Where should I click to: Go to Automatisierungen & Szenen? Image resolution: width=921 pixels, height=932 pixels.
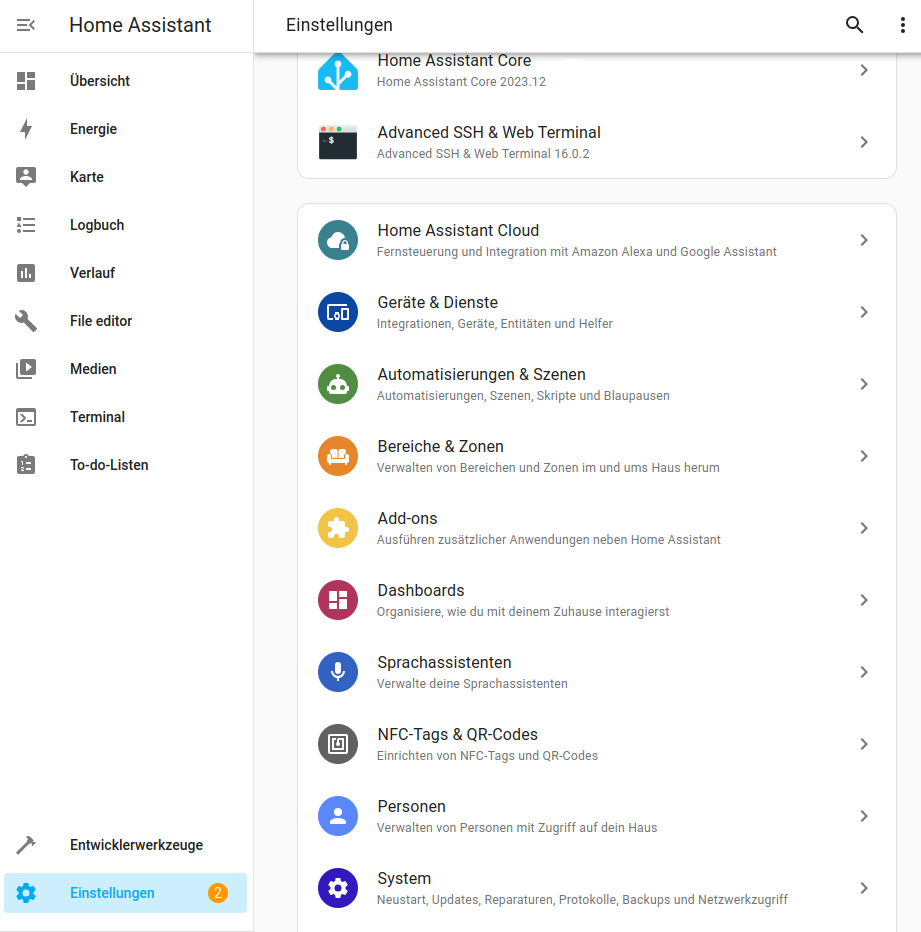click(x=597, y=384)
